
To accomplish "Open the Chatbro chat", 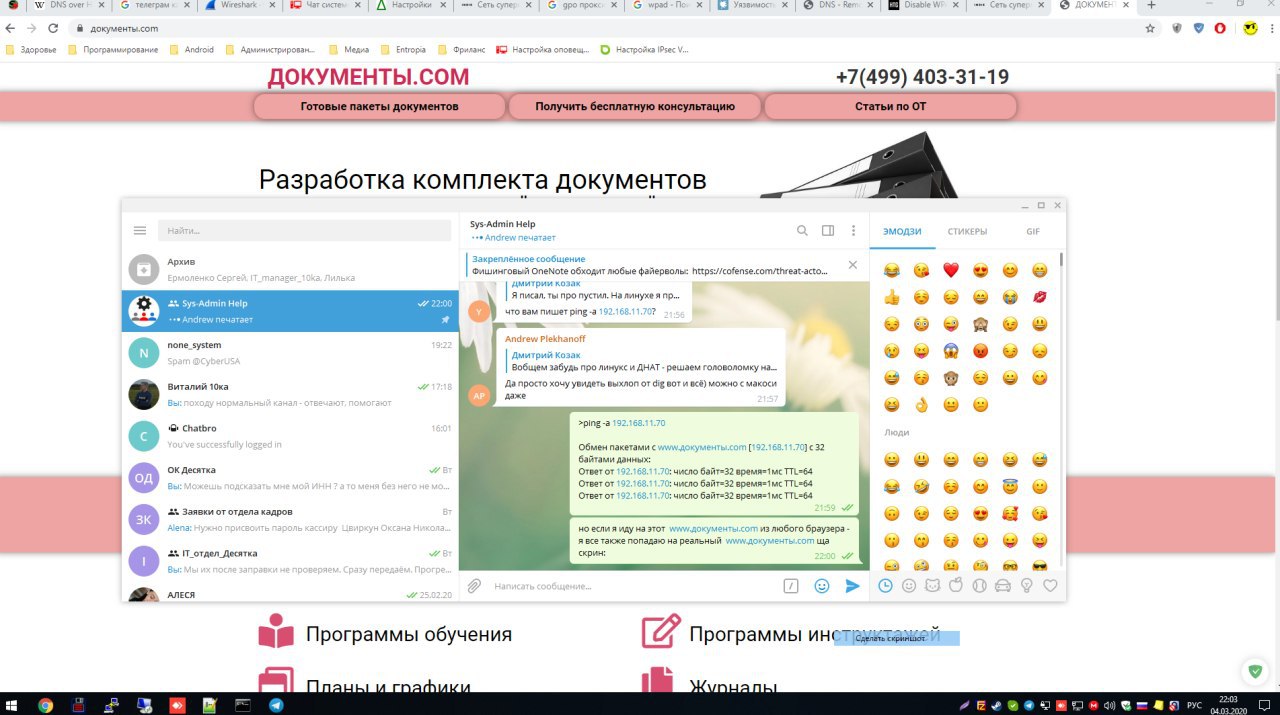I will click(x=290, y=436).
